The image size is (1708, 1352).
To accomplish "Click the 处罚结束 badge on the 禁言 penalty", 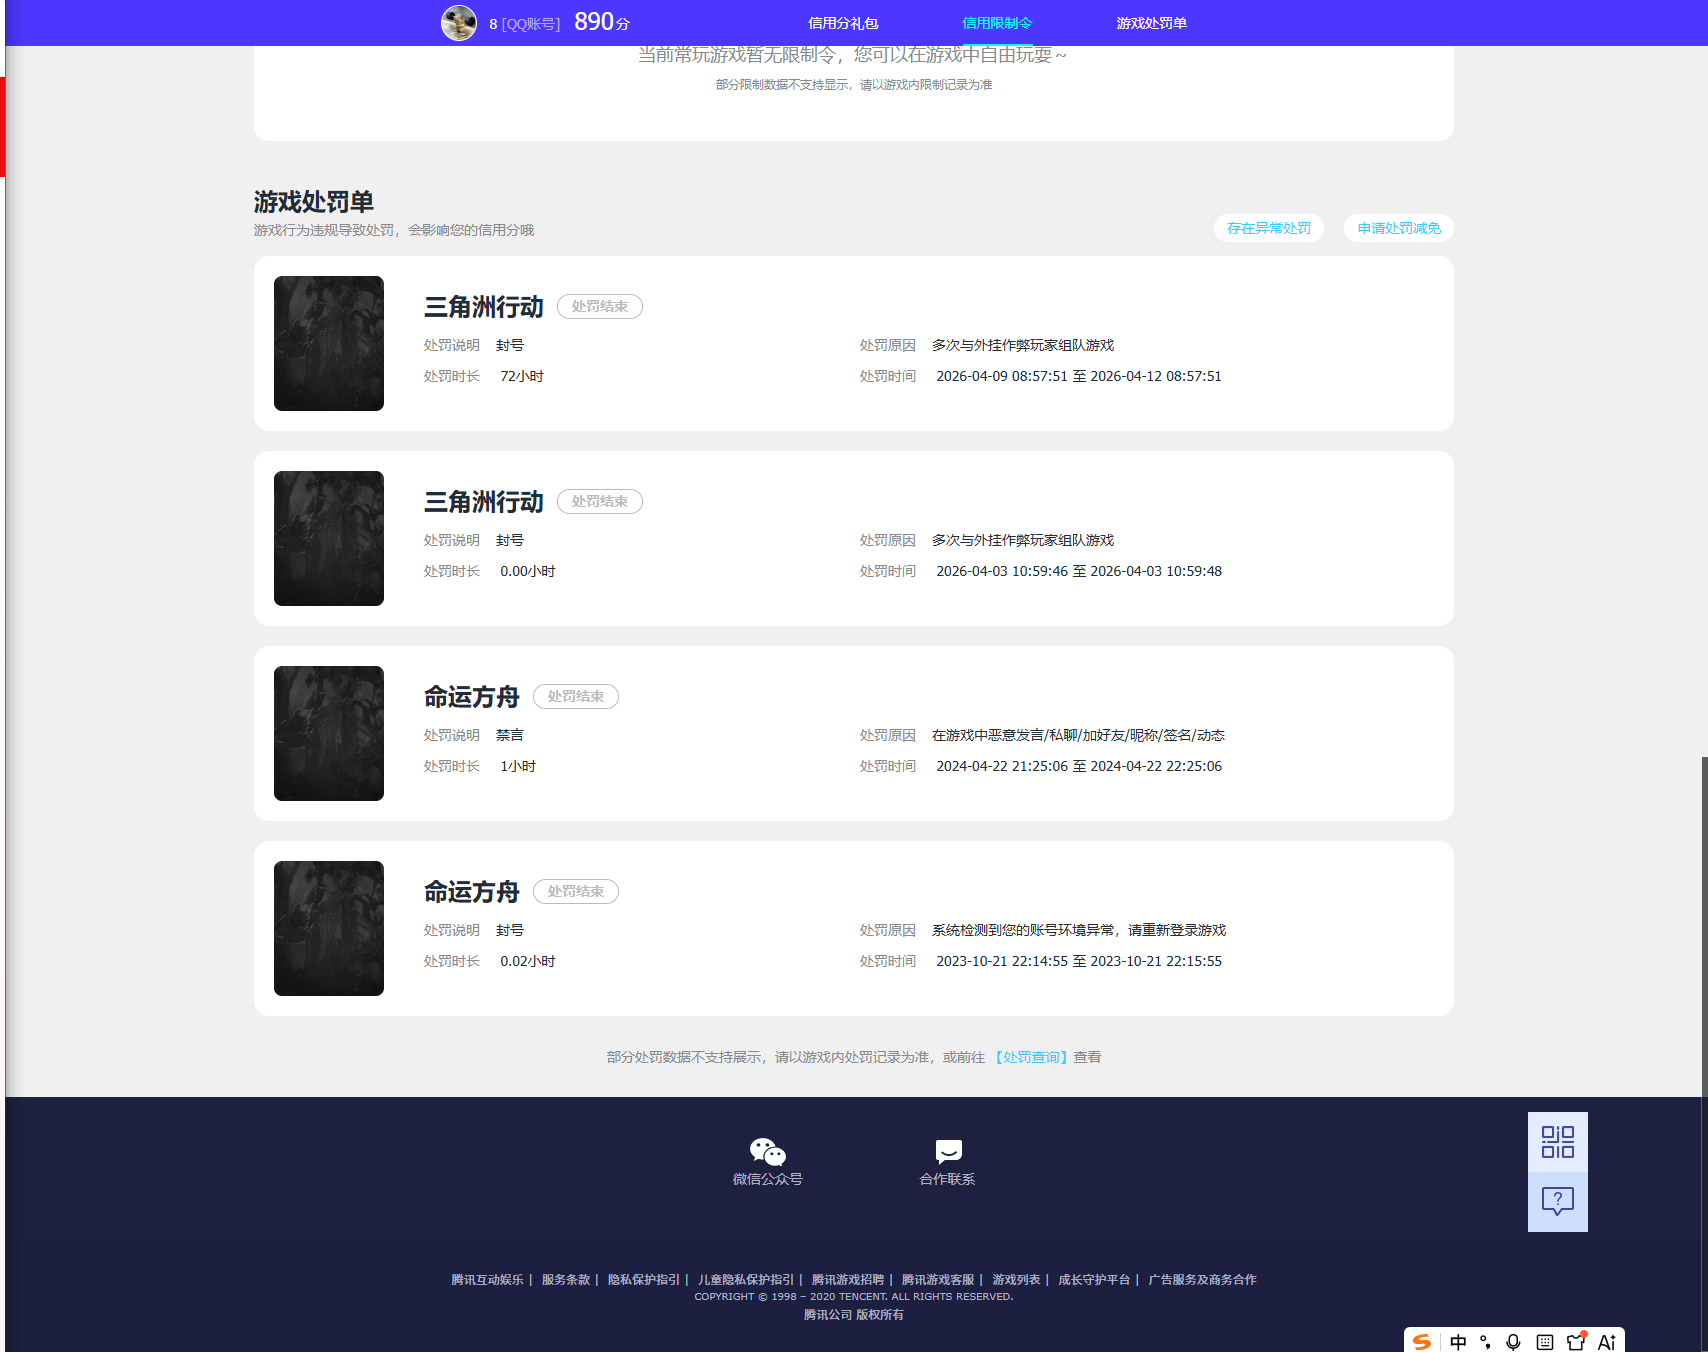I will [576, 696].
